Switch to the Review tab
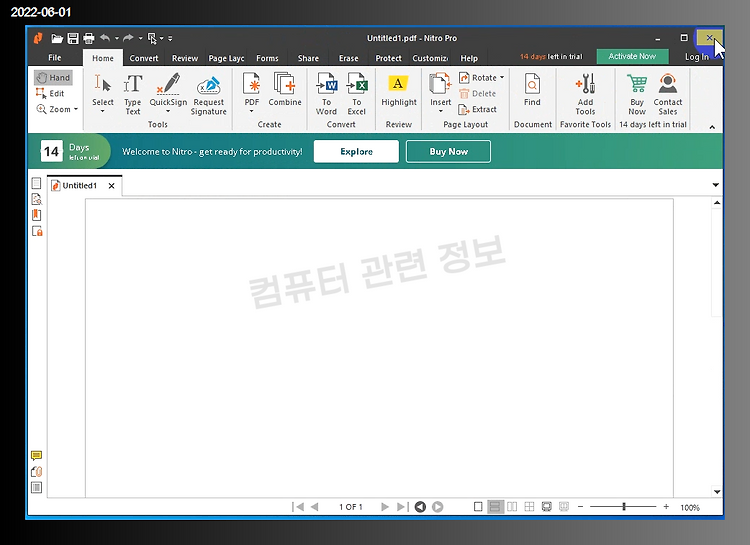Viewport: 750px width, 545px height. tap(185, 58)
